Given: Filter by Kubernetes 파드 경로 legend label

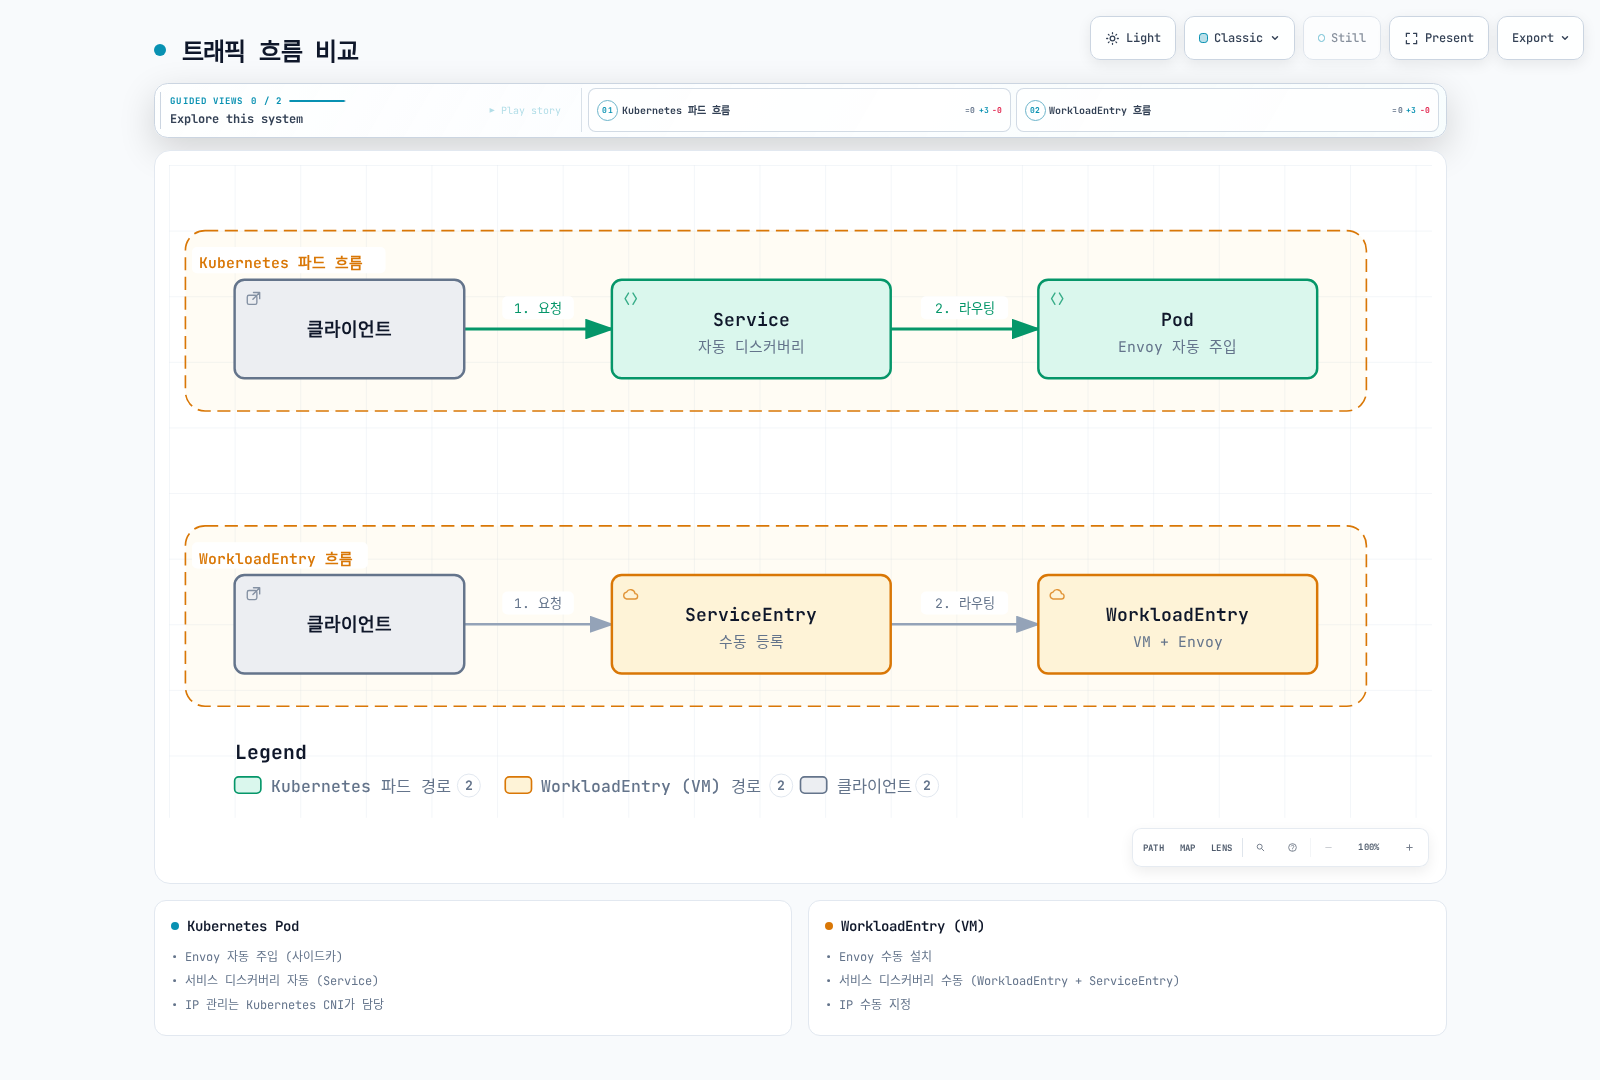Looking at the screenshot, I should (361, 786).
